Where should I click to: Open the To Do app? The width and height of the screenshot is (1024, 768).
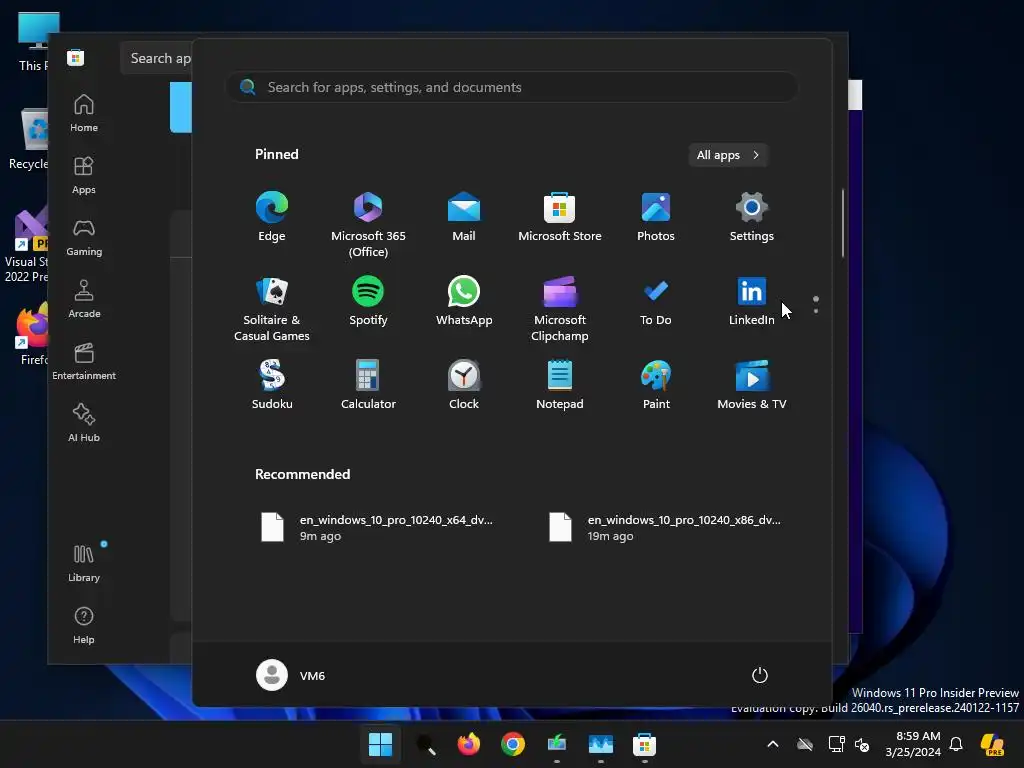(656, 301)
